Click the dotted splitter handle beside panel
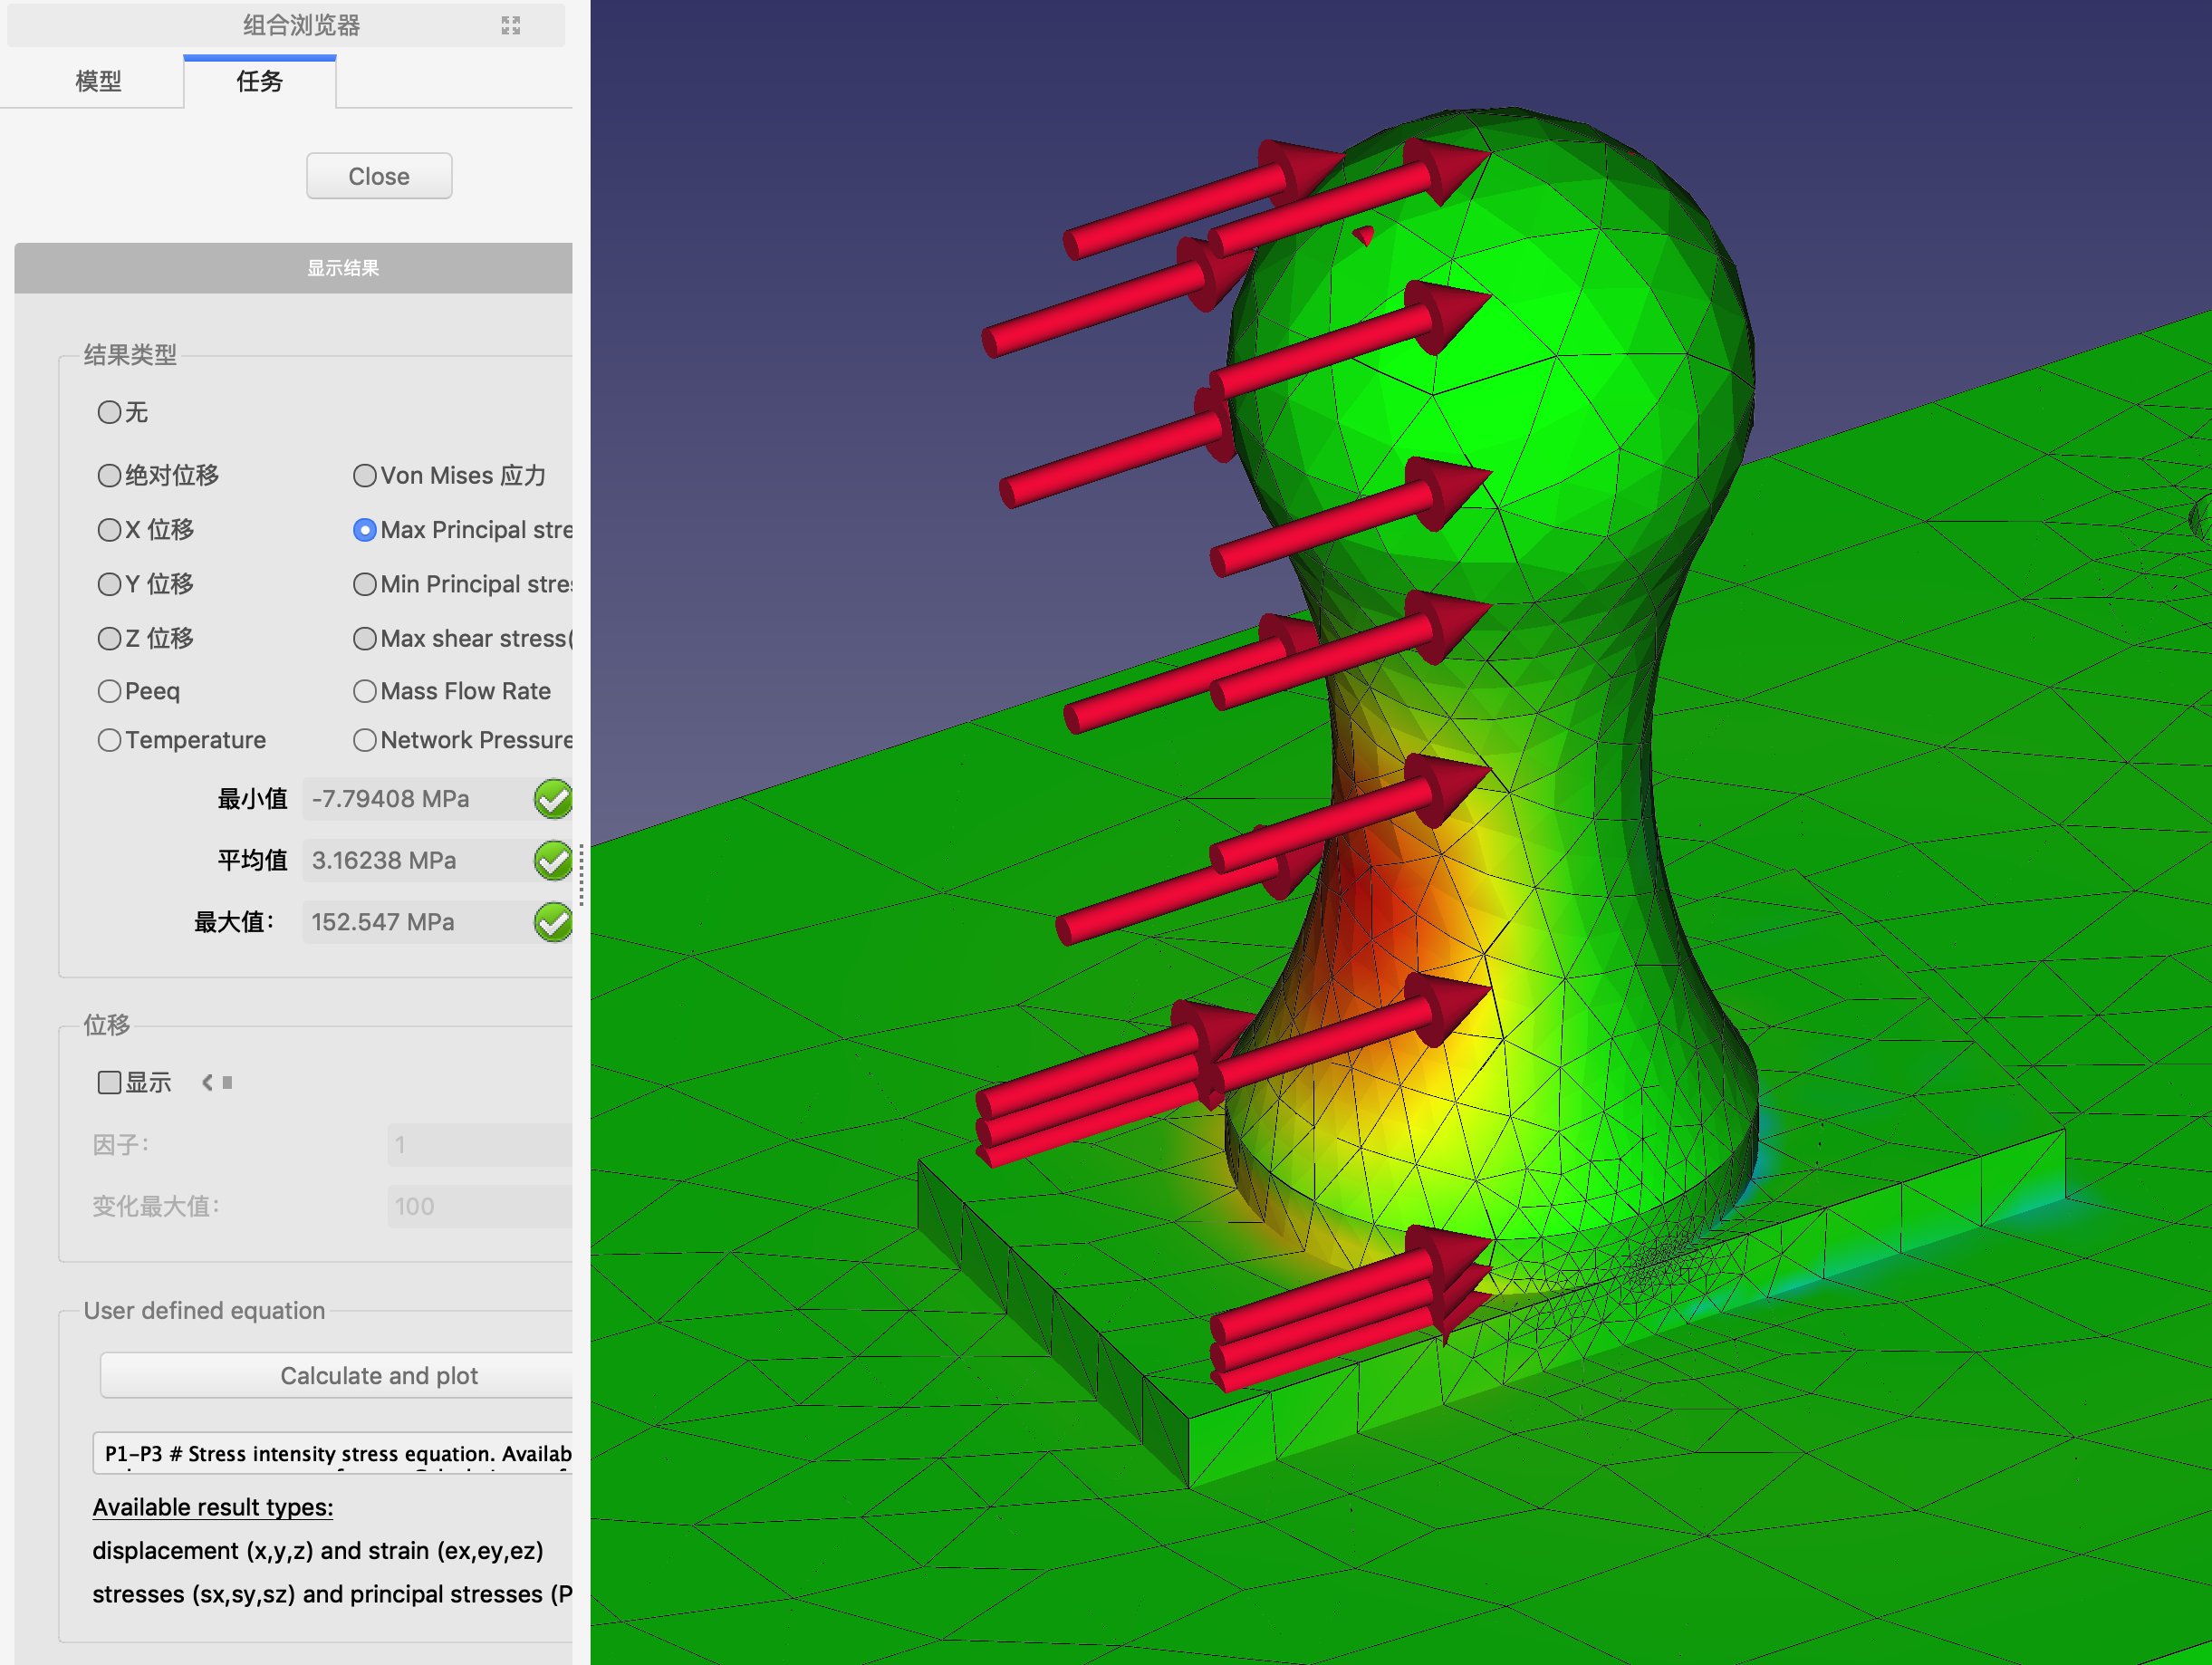The image size is (2212, 1665). coord(581,876)
